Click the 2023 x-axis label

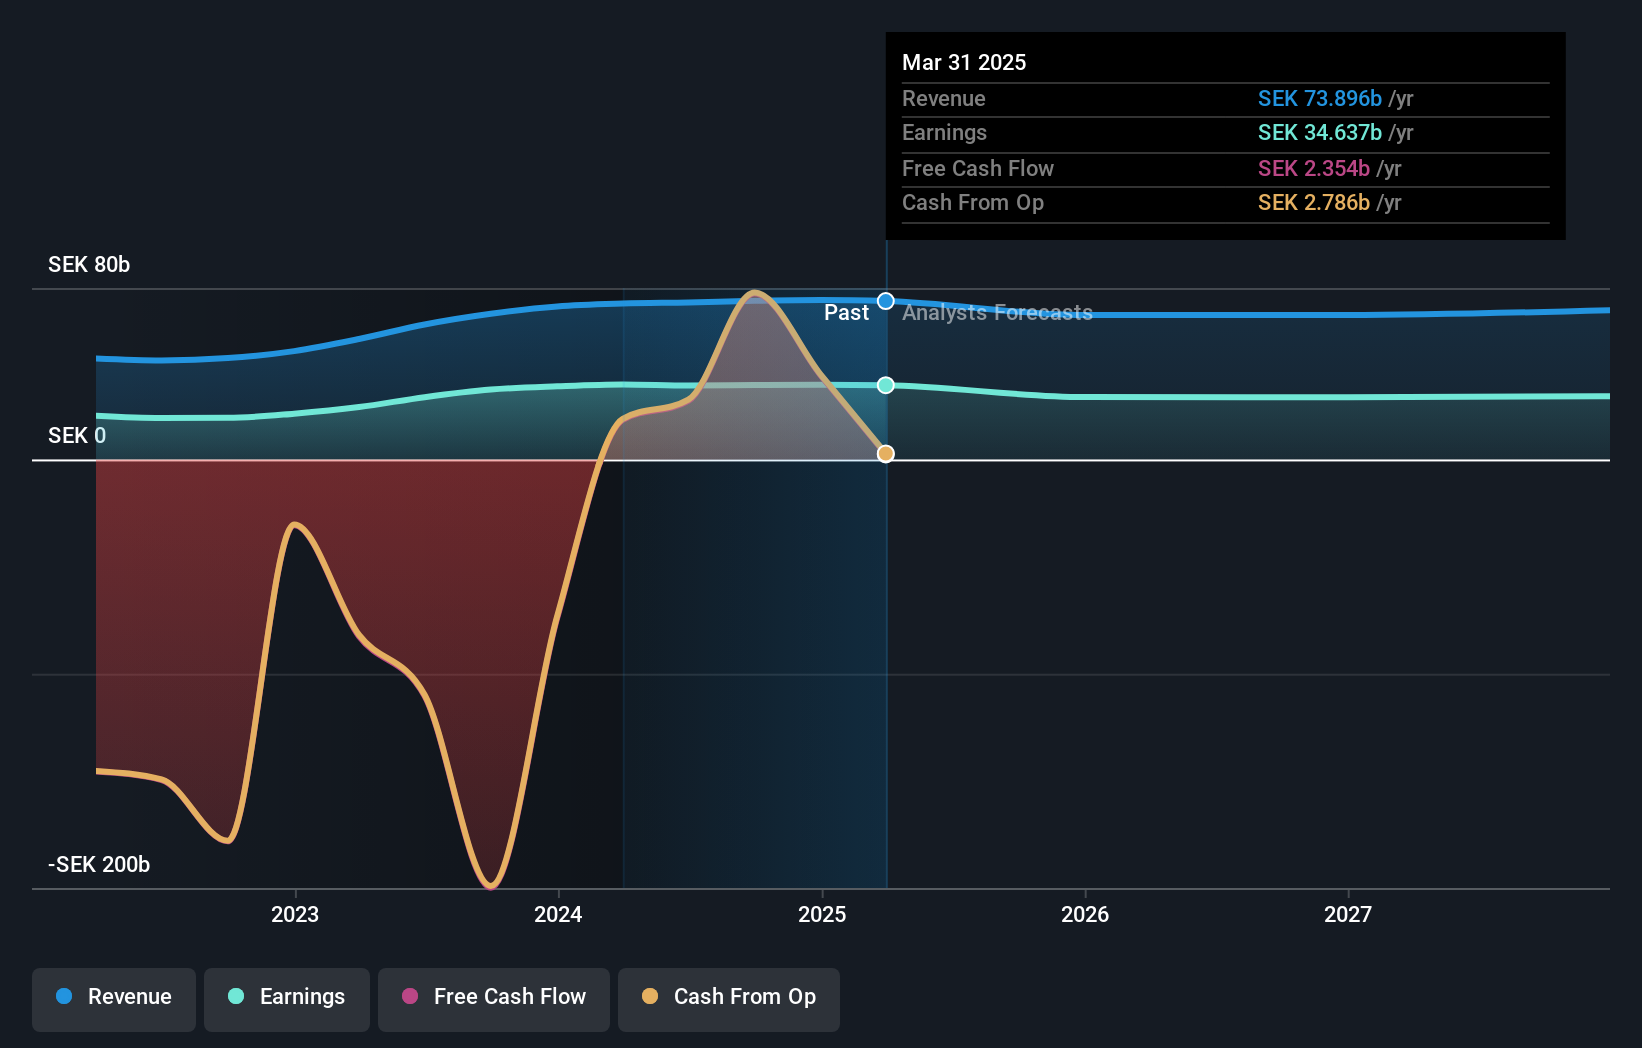click(295, 914)
